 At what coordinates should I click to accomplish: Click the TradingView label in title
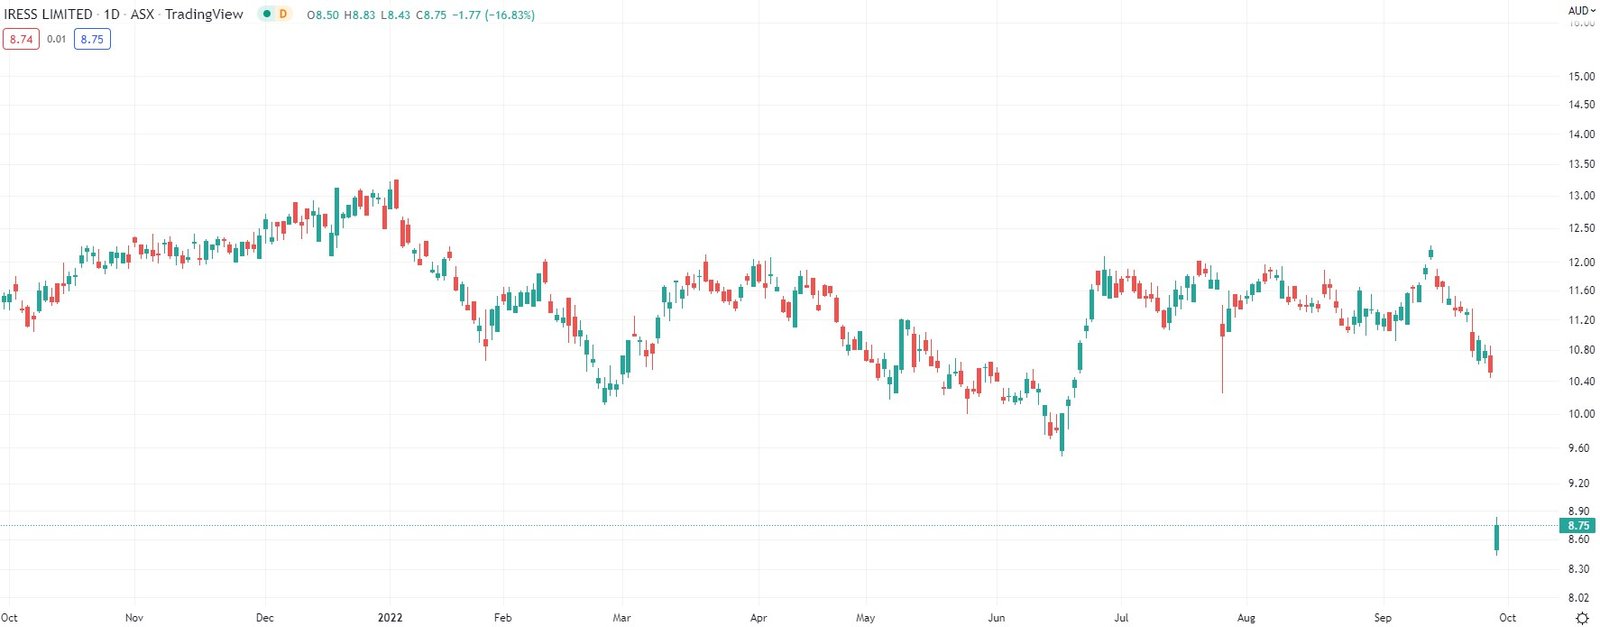(x=204, y=14)
